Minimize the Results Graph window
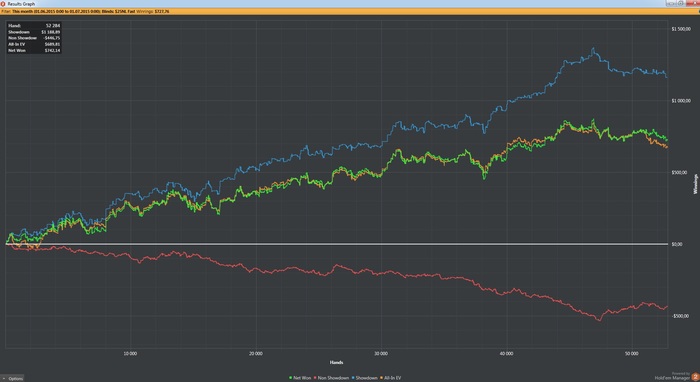Viewport: 700px width, 382px height. 671,3
